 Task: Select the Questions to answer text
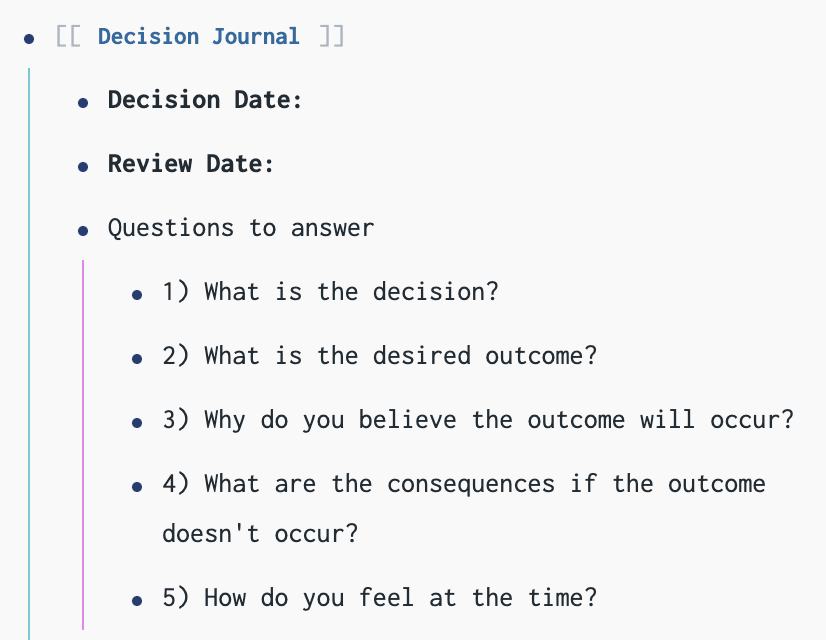pyautogui.click(x=241, y=229)
